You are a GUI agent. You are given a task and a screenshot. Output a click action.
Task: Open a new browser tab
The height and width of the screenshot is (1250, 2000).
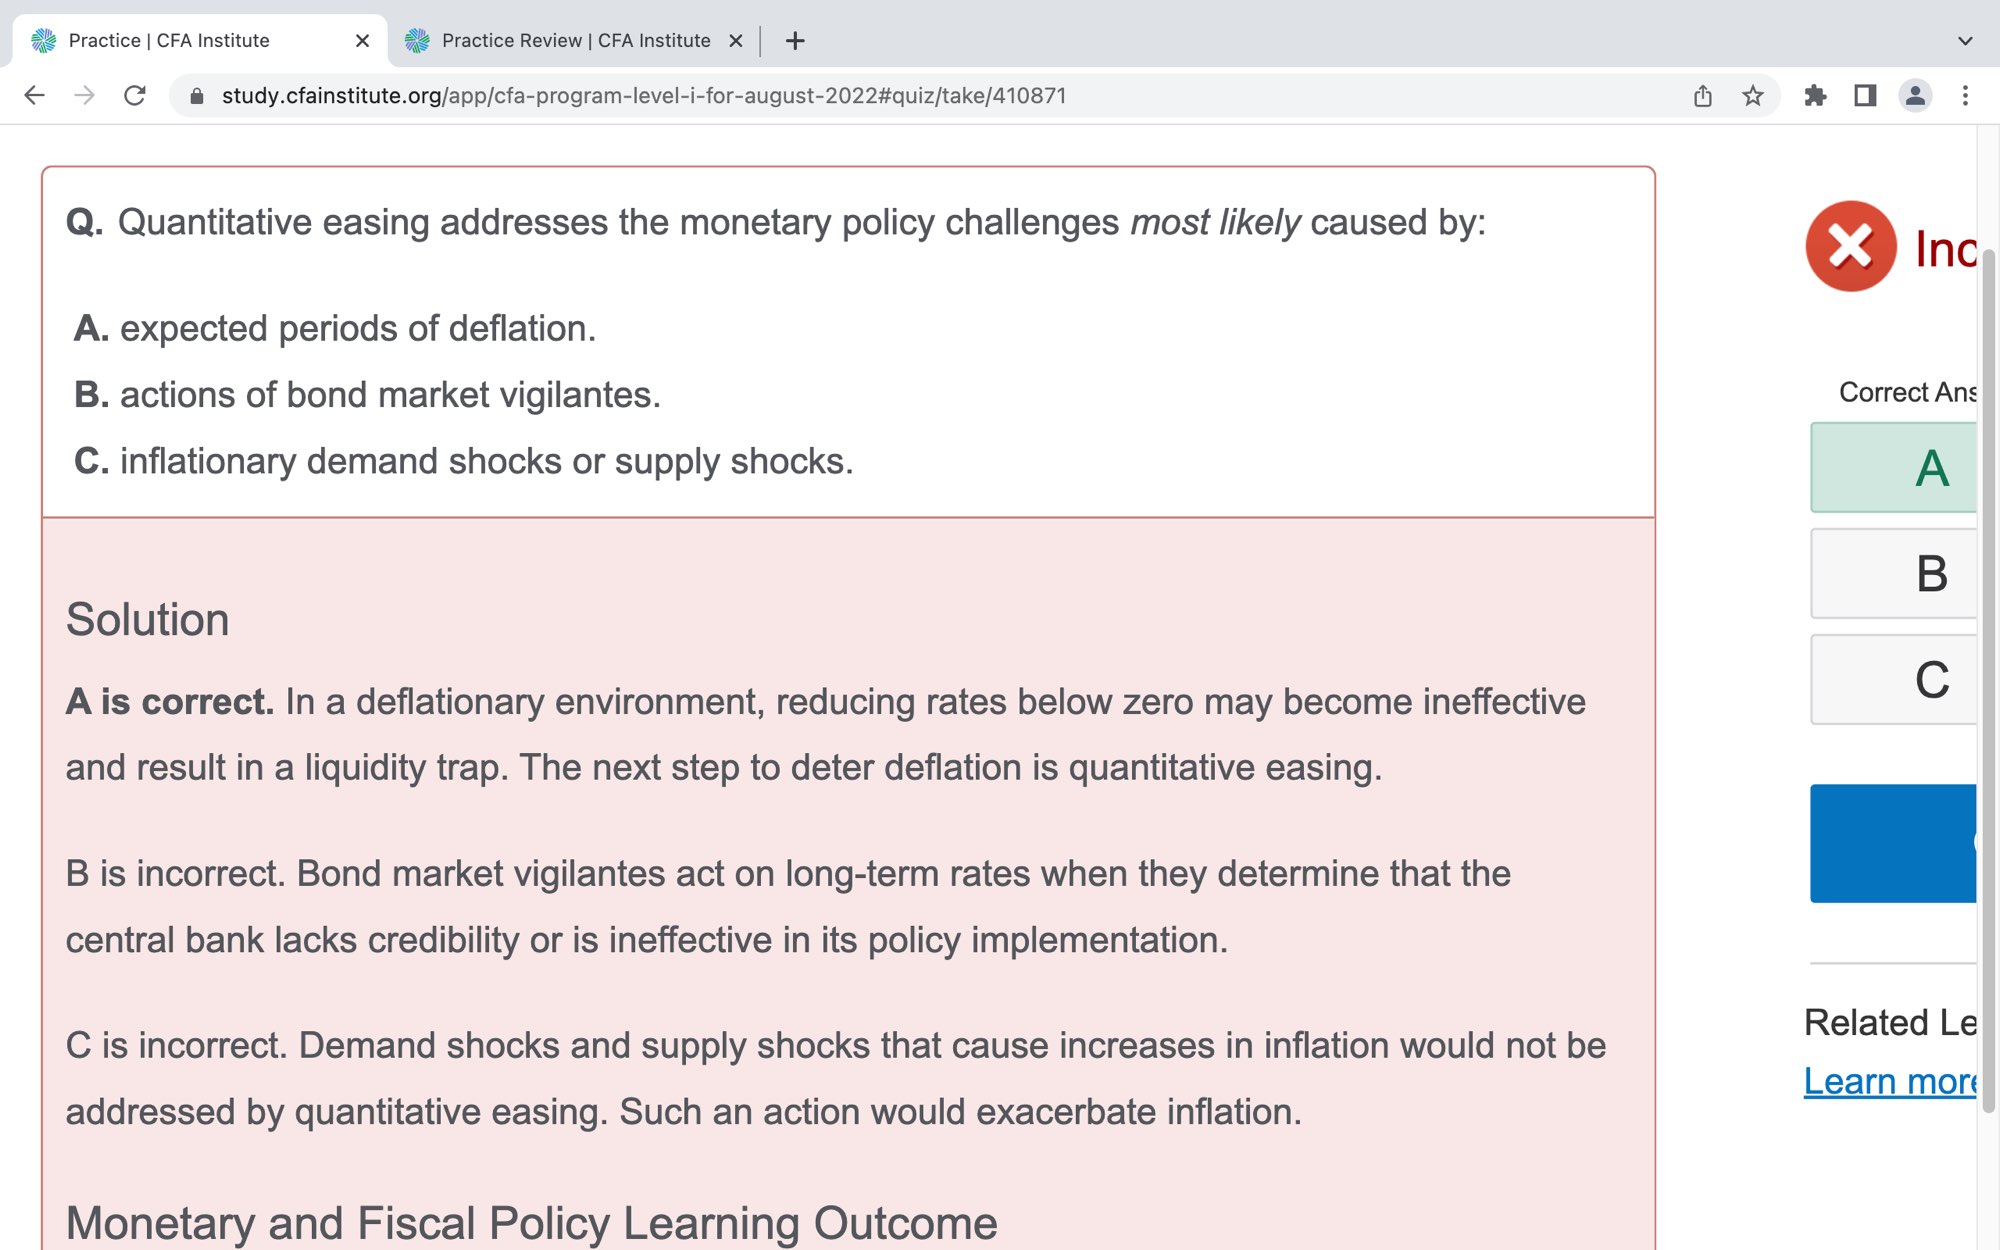(795, 41)
